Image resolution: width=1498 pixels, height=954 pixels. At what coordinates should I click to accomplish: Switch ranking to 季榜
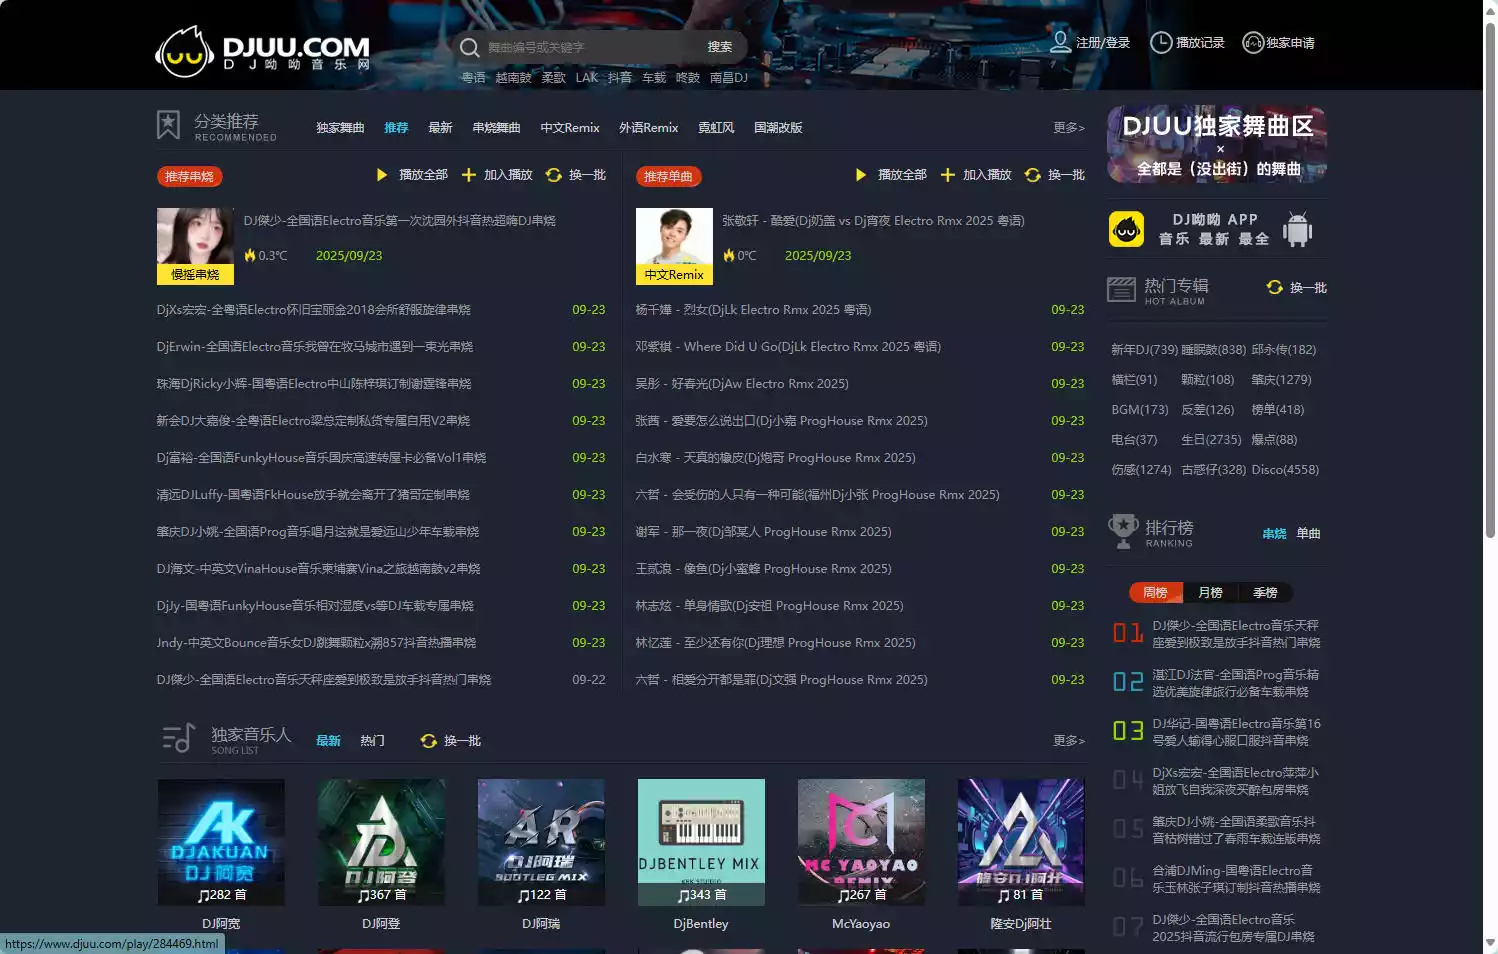coord(1265,593)
